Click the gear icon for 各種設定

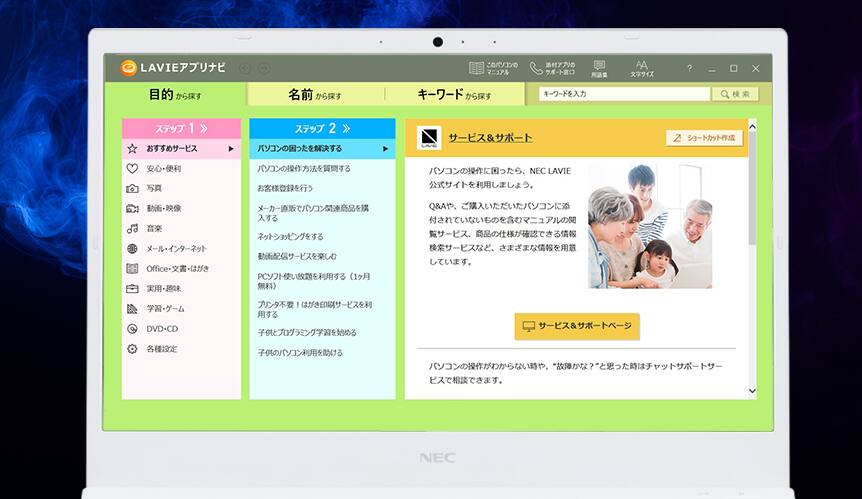click(x=132, y=348)
